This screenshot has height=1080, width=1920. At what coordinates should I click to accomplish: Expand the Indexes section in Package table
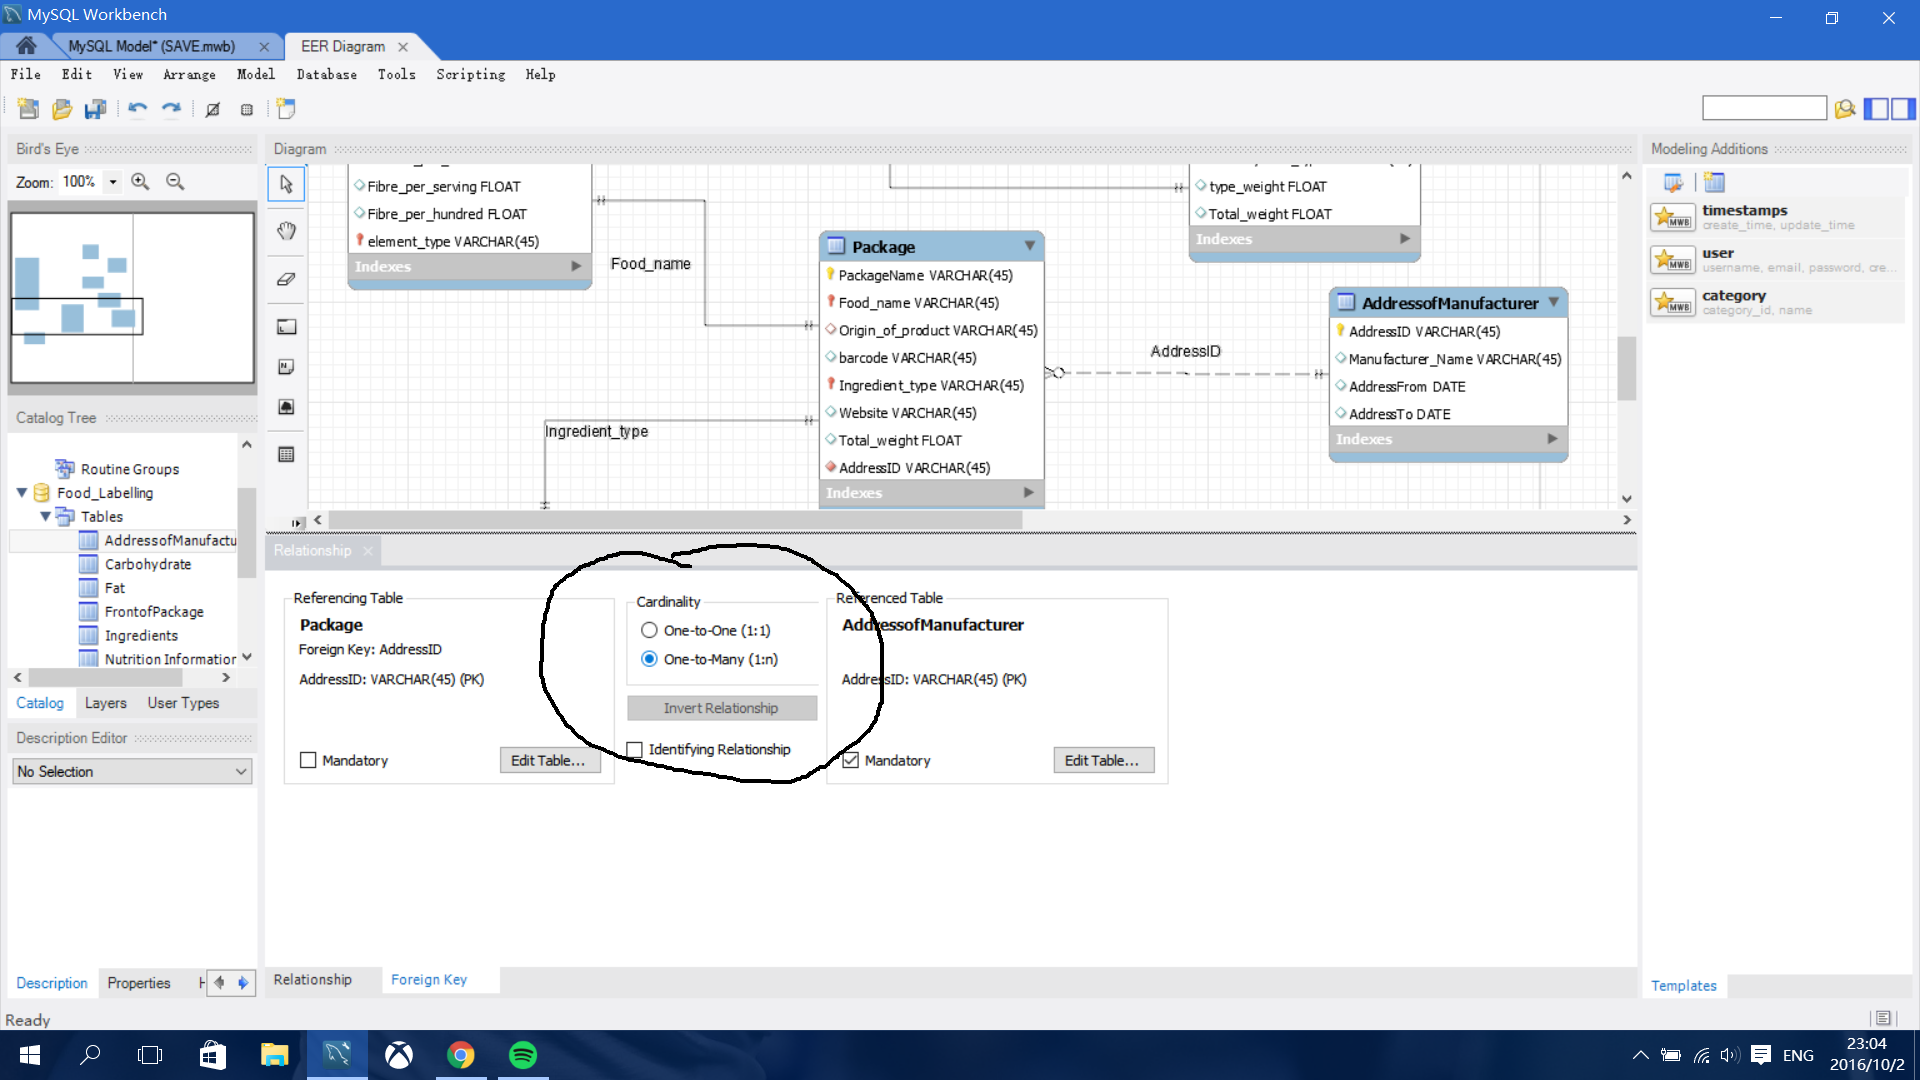click(x=1027, y=492)
